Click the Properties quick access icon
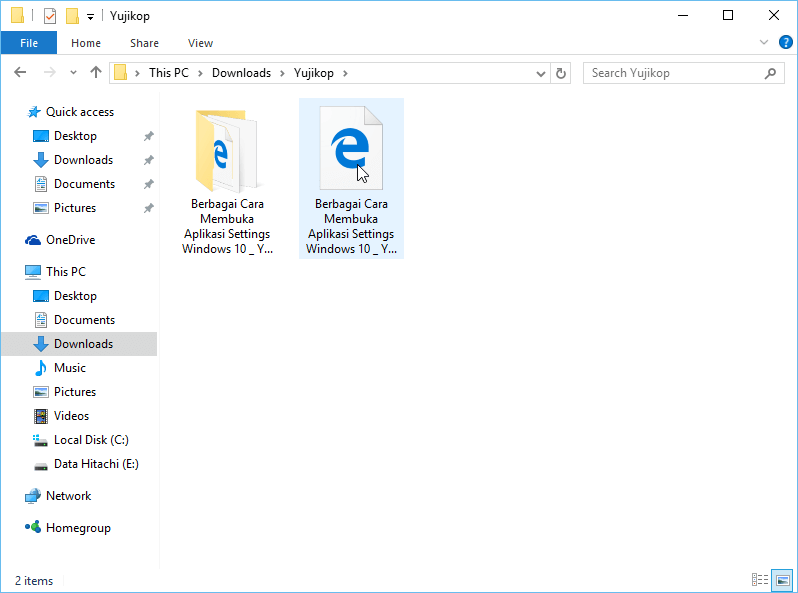798x593 pixels. 49,16
